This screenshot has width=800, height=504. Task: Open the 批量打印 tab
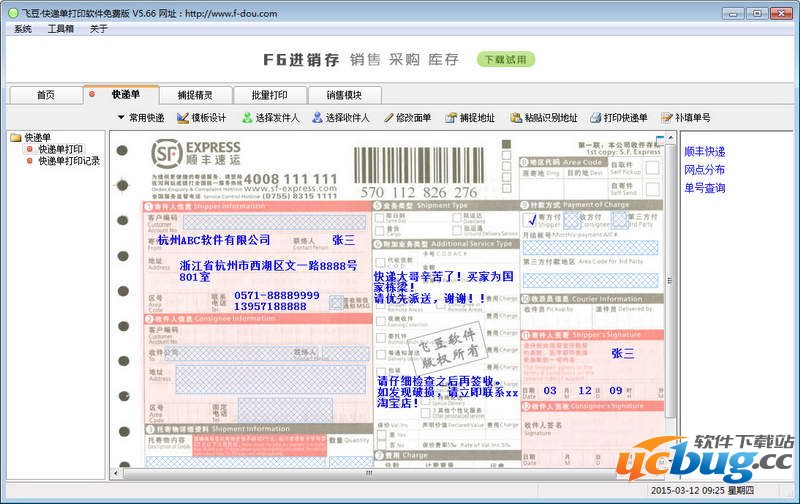(270, 95)
